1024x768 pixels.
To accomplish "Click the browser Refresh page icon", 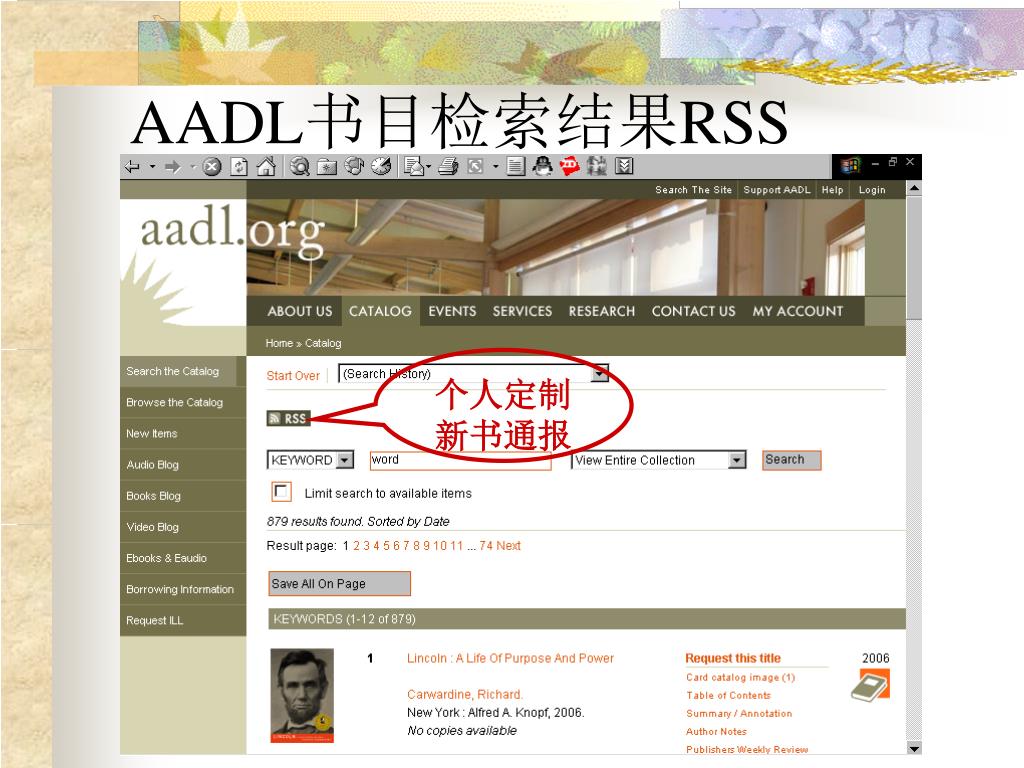I will (239, 167).
